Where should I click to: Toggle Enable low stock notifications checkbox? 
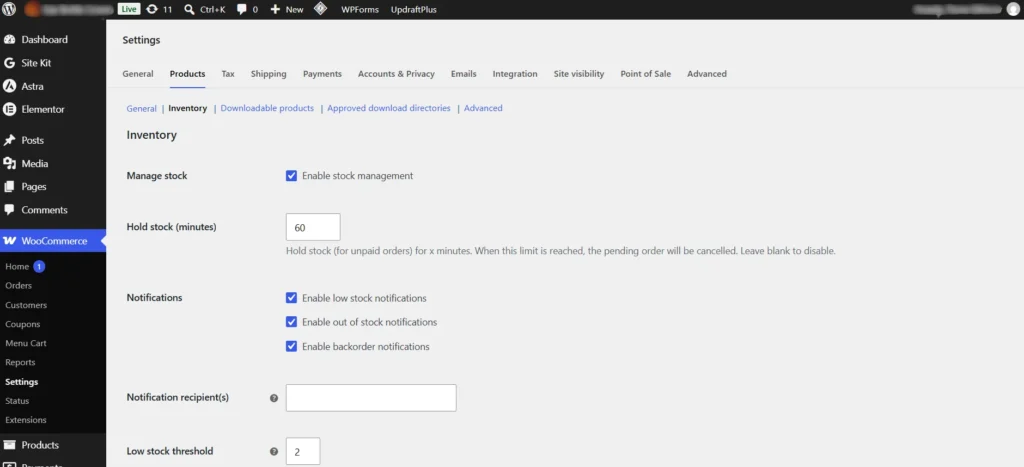291,298
